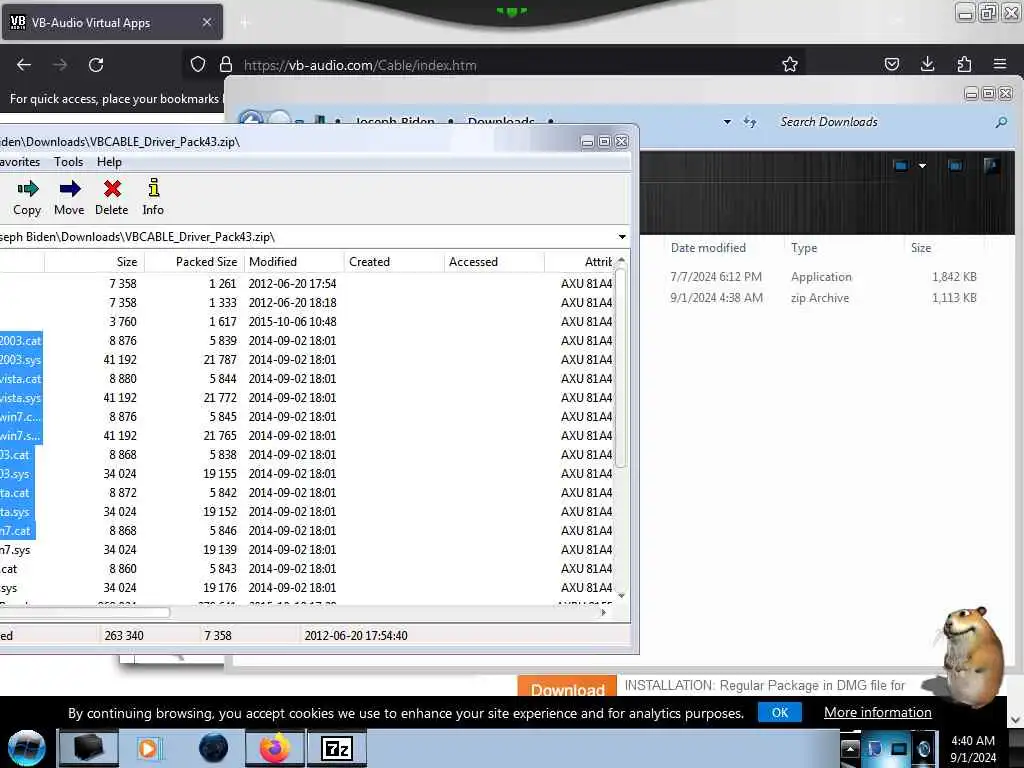Open the Firefox hamburger menu
This screenshot has height=768, width=1024.
pyautogui.click(x=1000, y=64)
